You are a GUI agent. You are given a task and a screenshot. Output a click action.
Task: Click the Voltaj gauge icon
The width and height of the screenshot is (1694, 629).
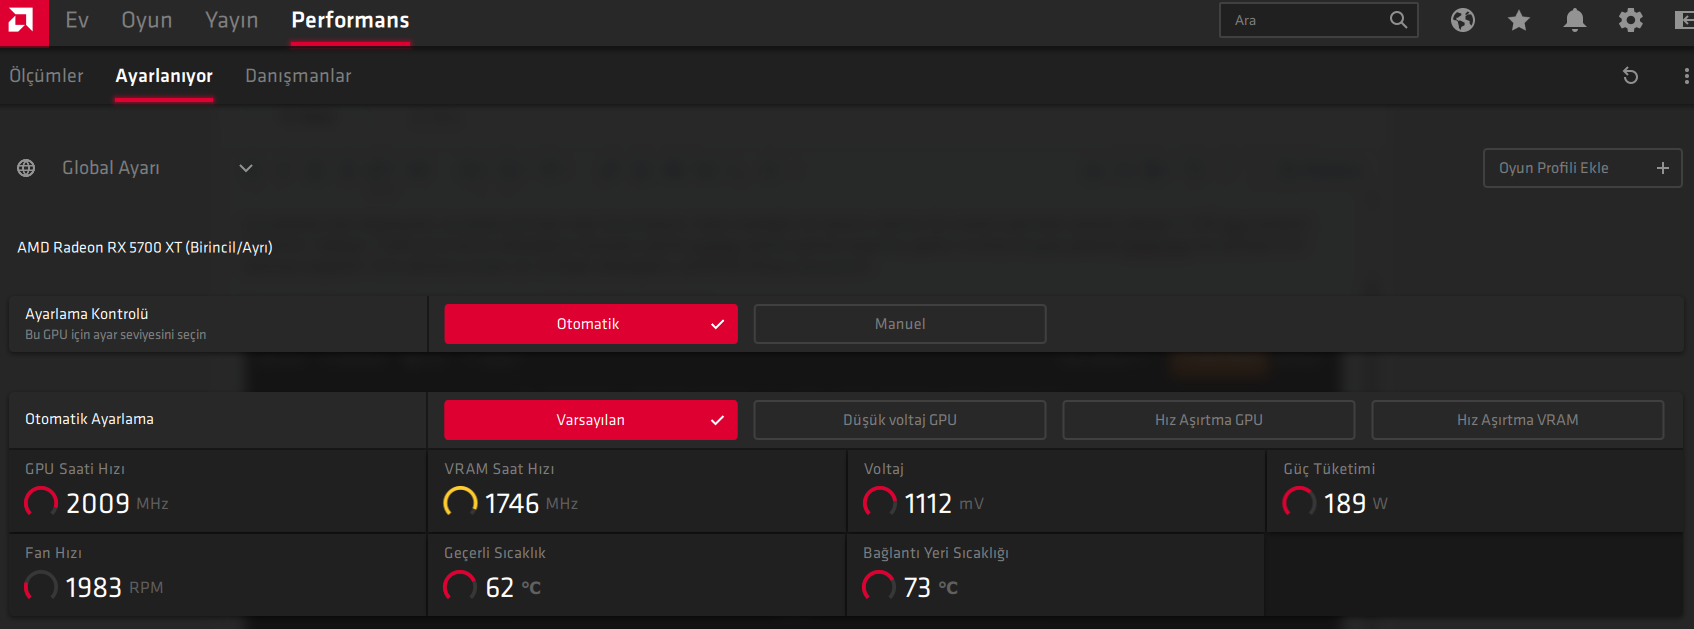(880, 502)
